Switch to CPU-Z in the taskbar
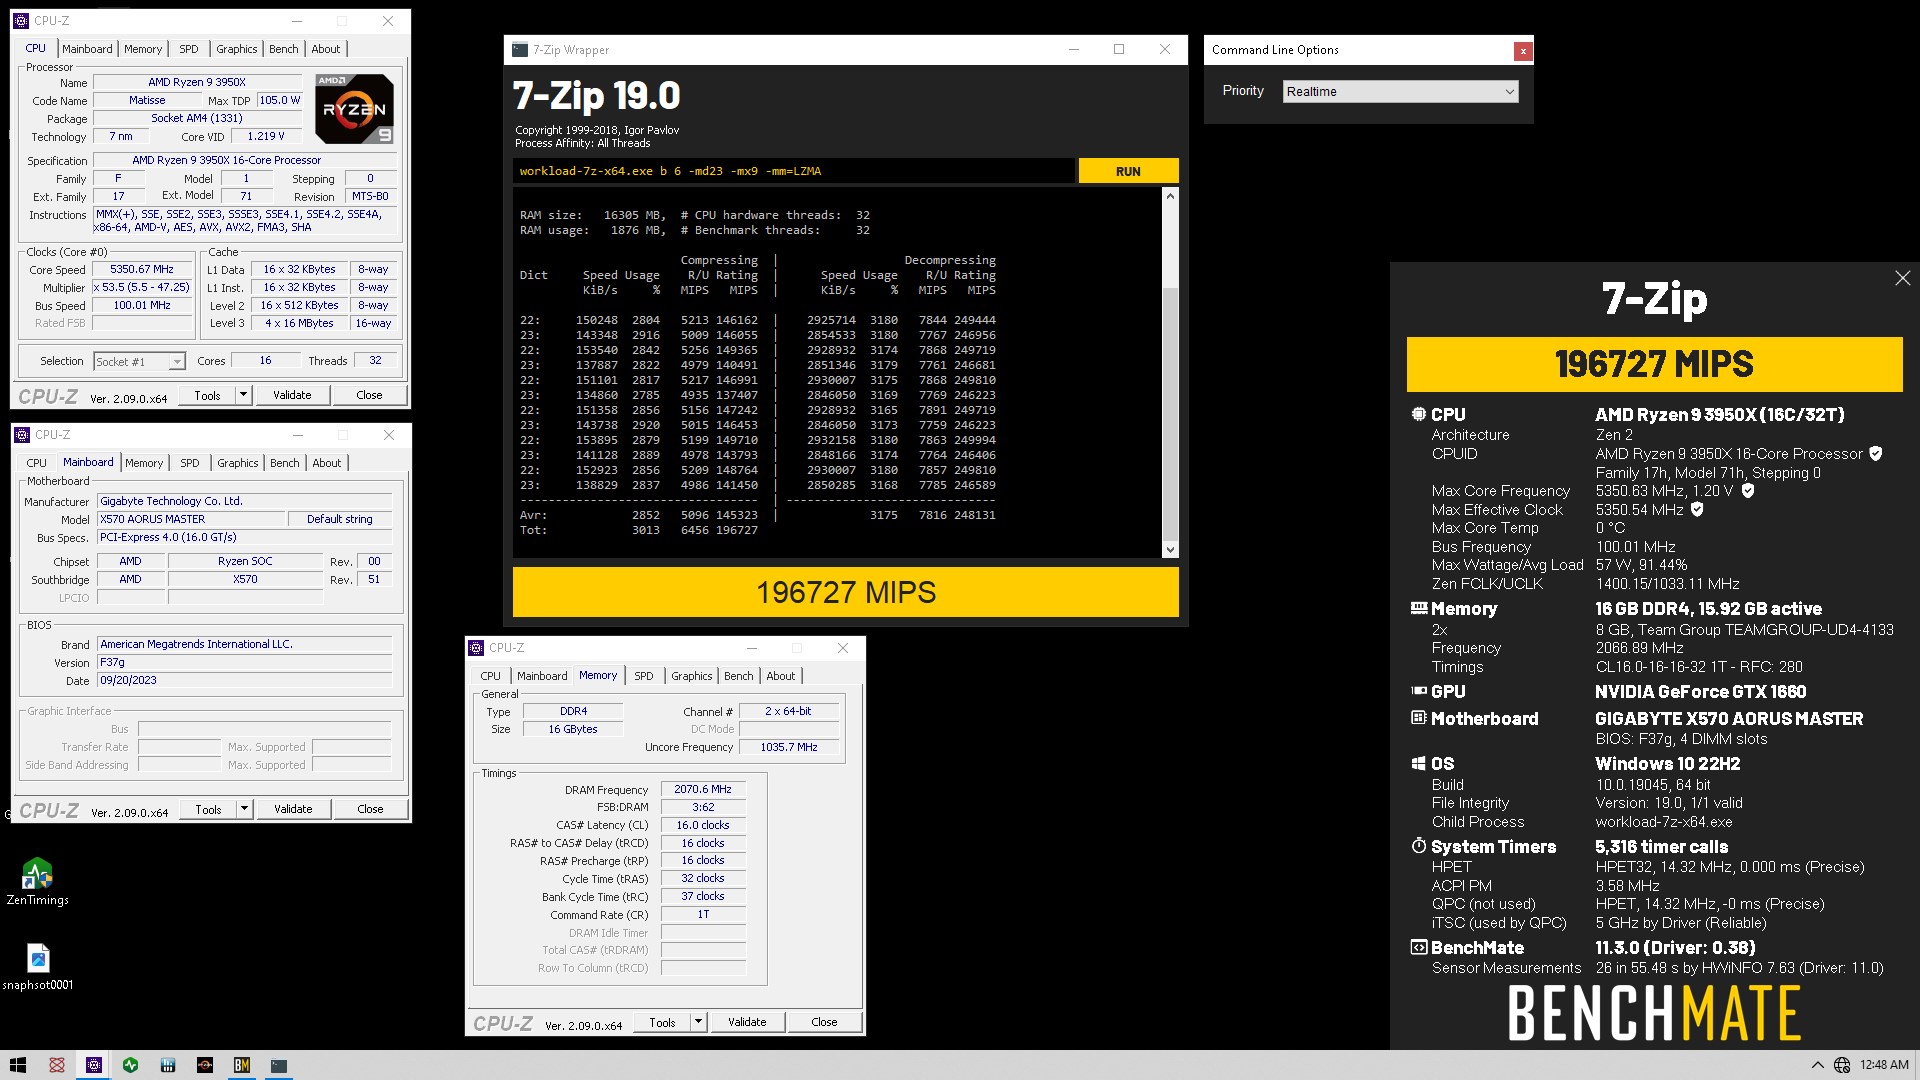The height and width of the screenshot is (1080, 1920). [94, 1065]
